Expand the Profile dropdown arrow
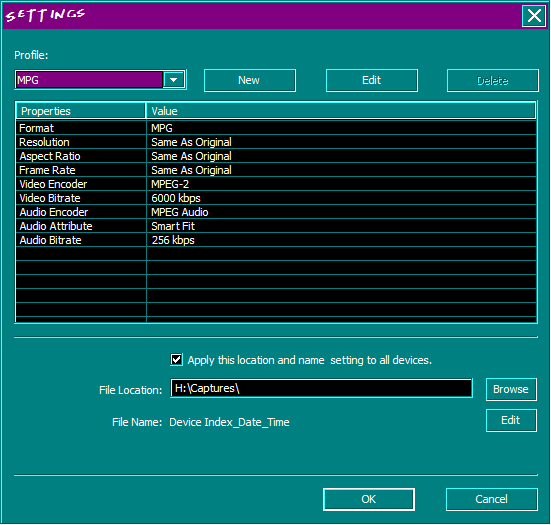The height and width of the screenshot is (525, 551). 174,80
